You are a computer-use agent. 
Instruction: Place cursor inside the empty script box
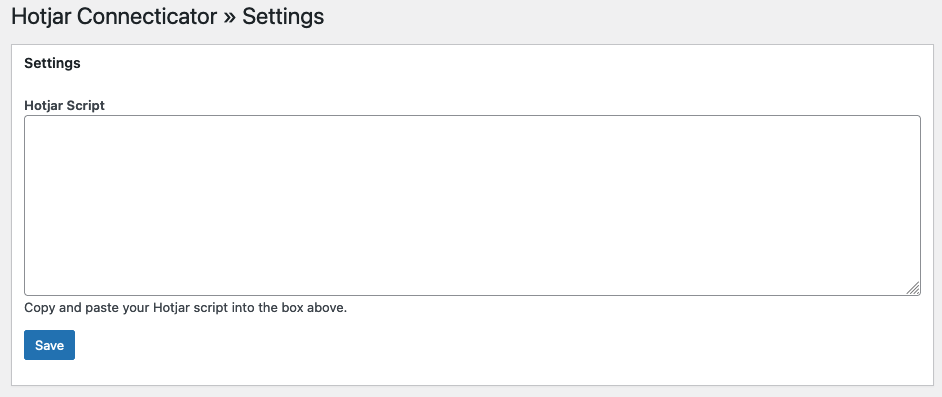[x=472, y=205]
